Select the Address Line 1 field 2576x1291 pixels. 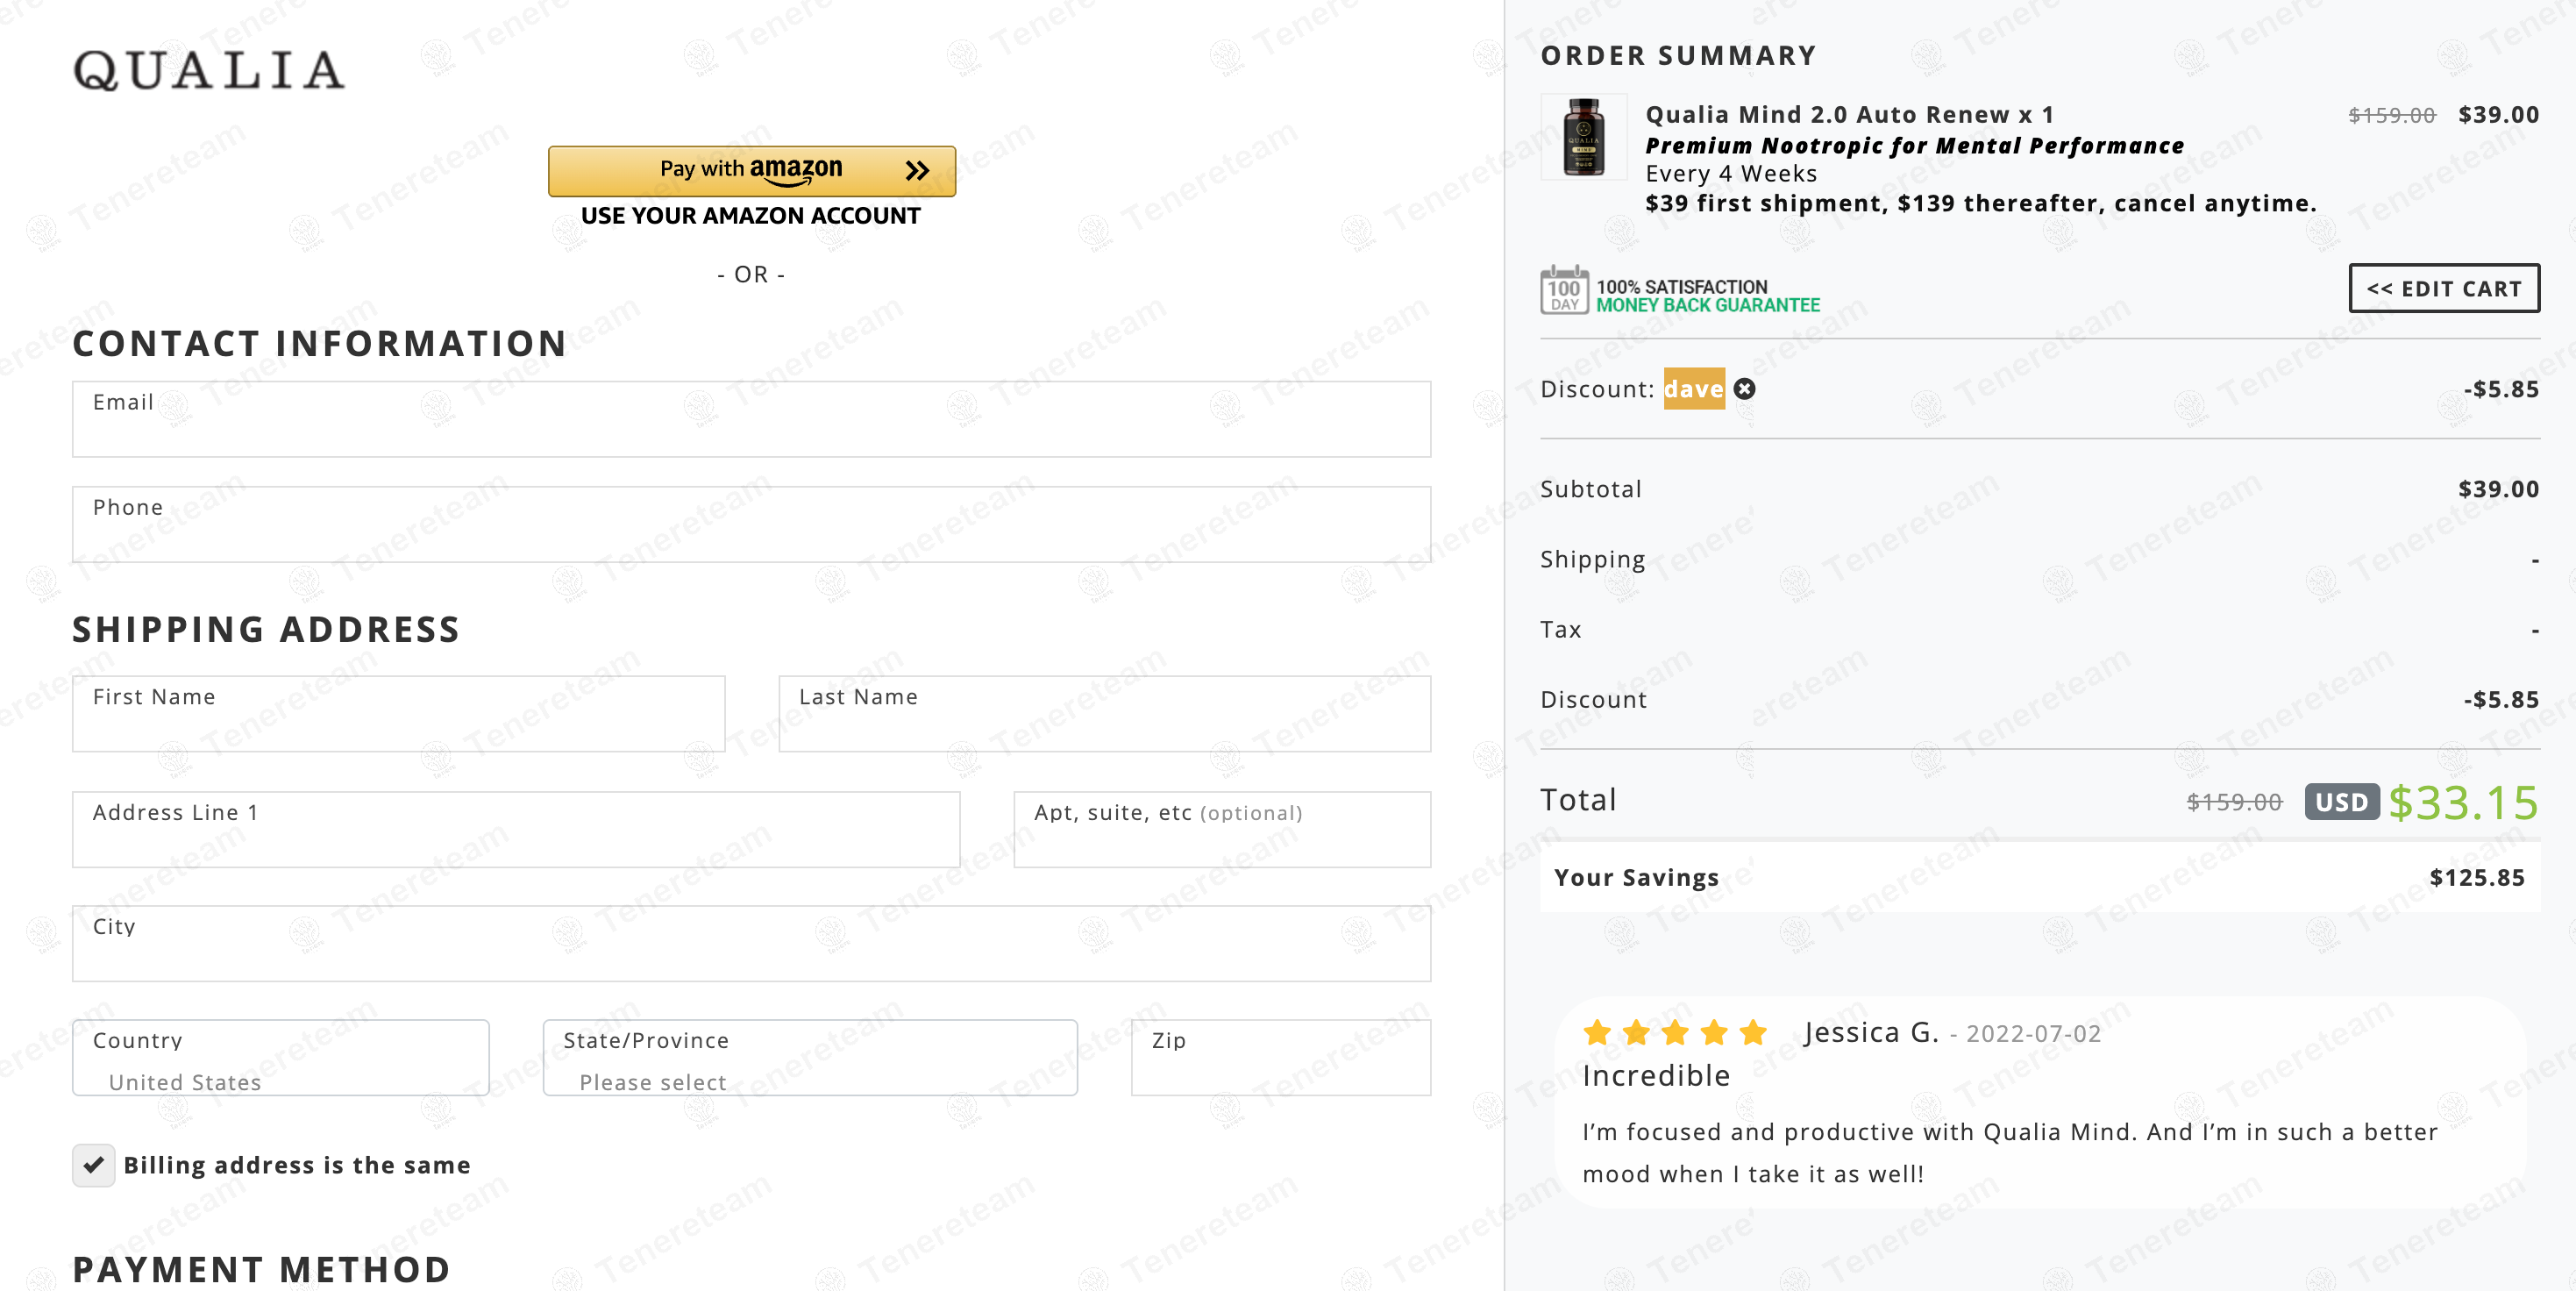coord(516,830)
